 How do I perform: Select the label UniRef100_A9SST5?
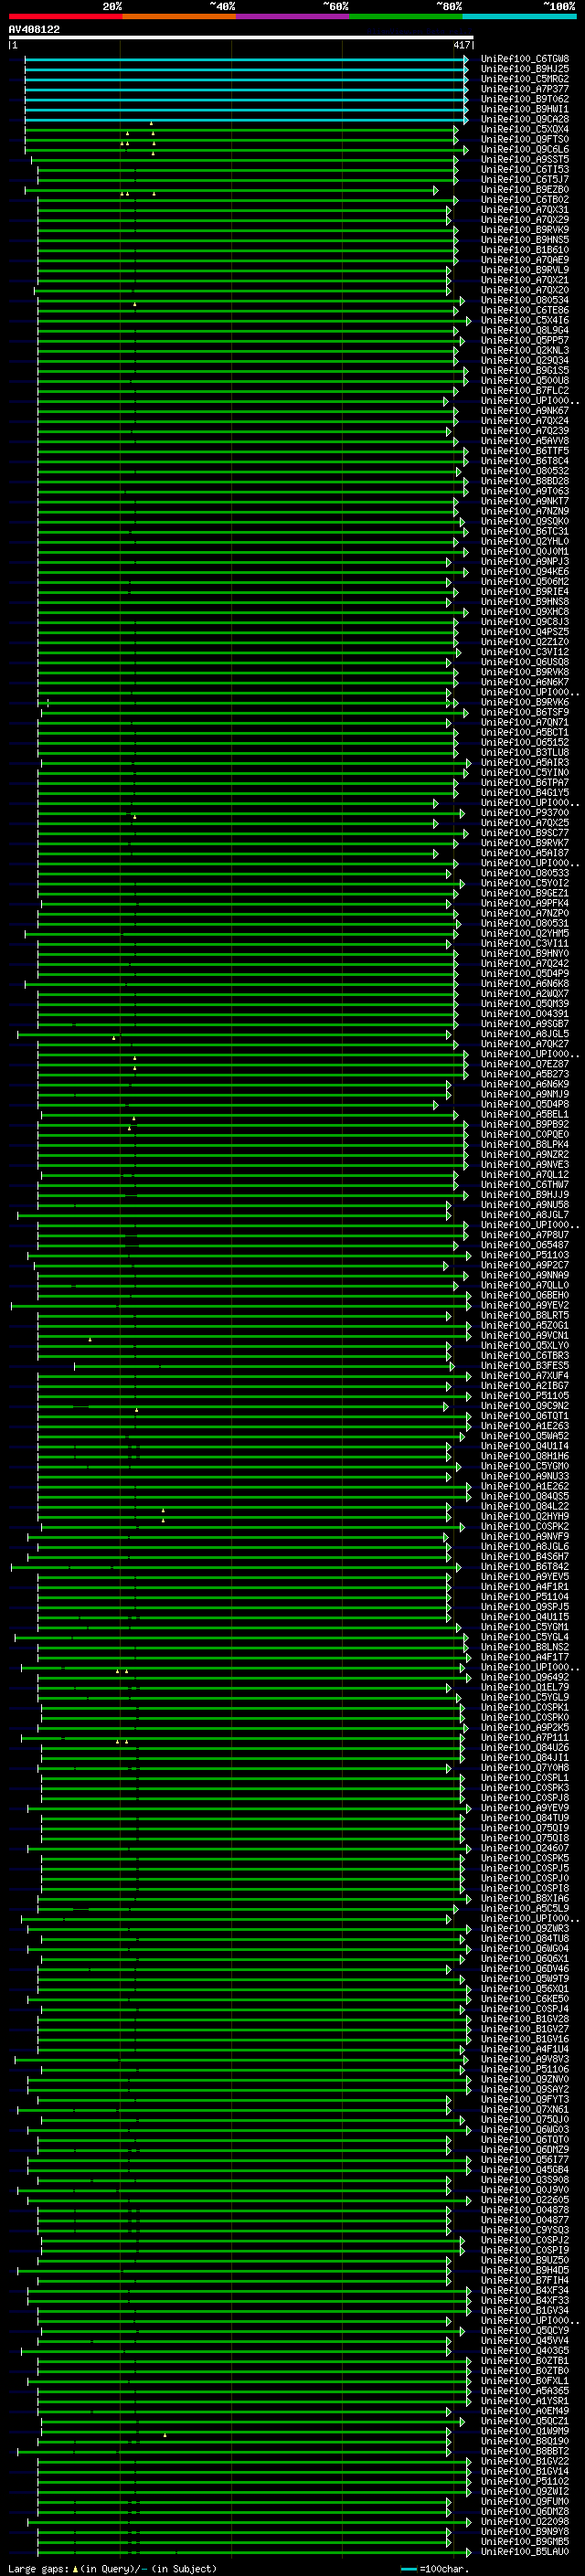tap(525, 159)
